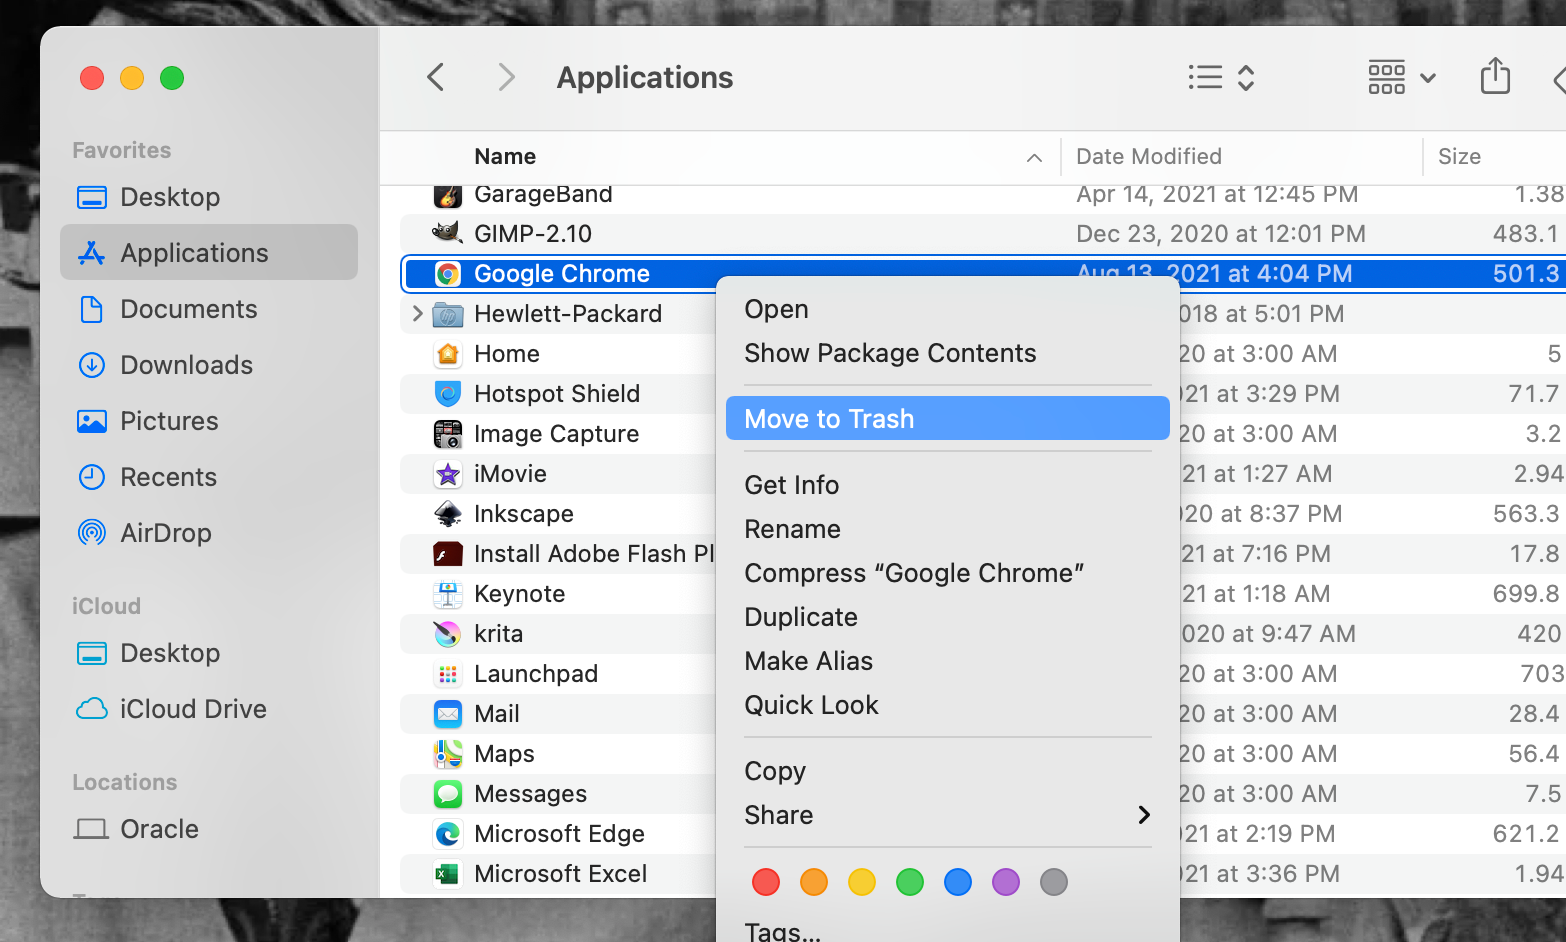
Task: Select the Microsoft Excel icon
Action: [447, 873]
